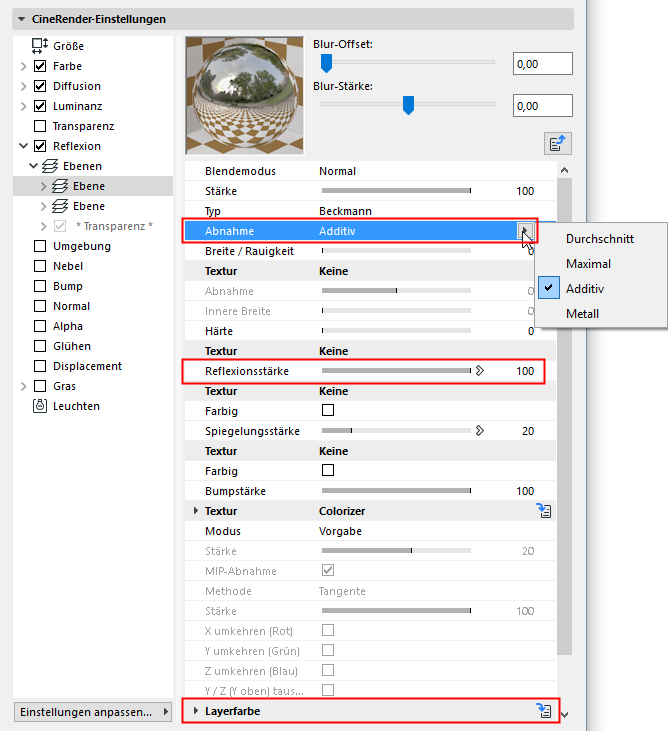Collapse the CineRender-Einstellungen panel

click(21, 19)
